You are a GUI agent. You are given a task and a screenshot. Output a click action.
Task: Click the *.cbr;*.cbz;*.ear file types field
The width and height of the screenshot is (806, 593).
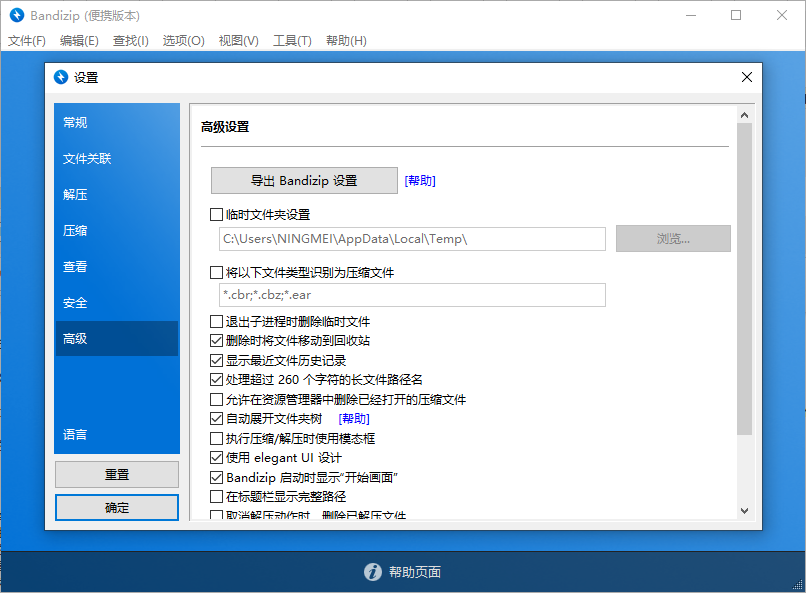412,295
